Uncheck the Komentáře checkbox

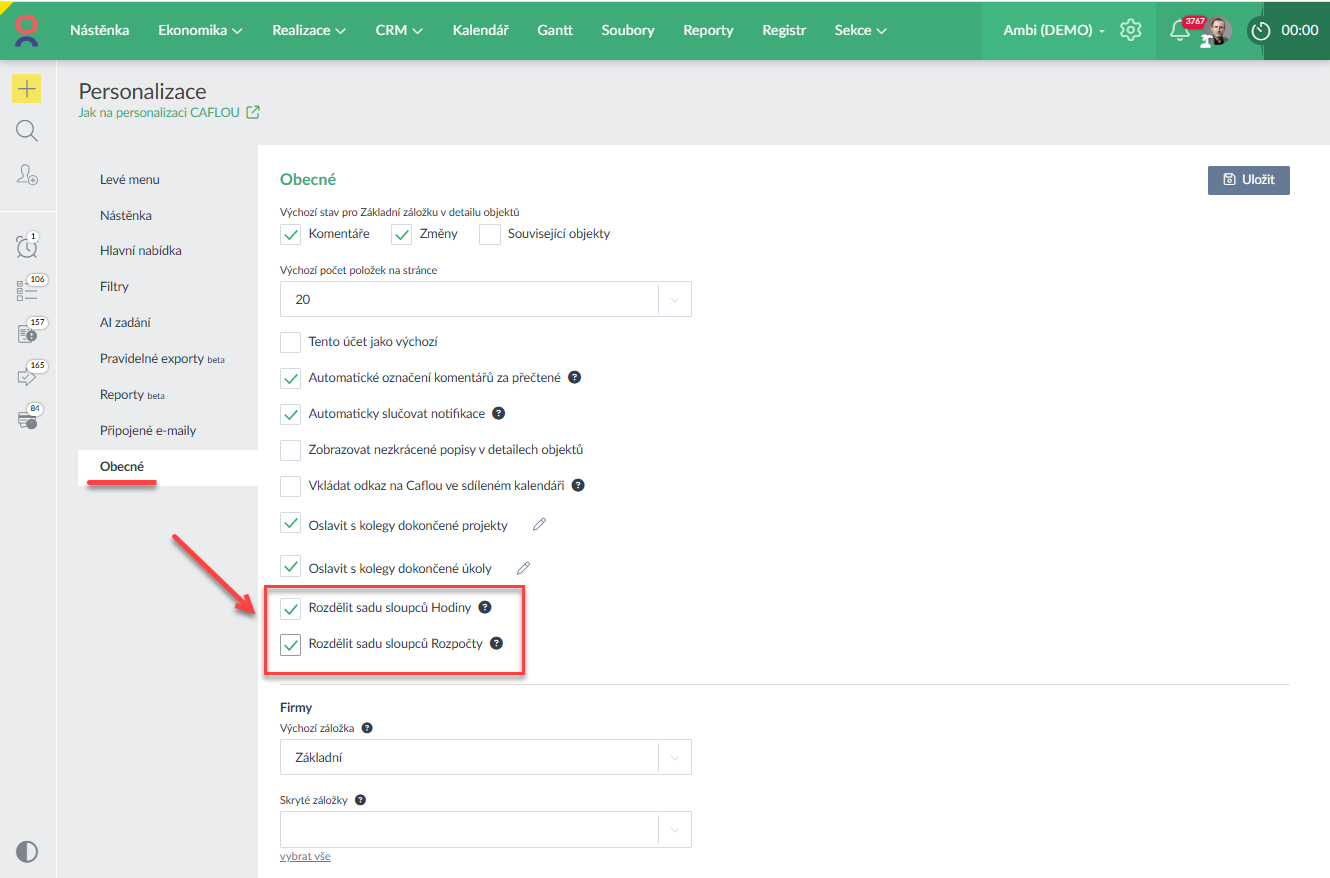[x=291, y=234]
